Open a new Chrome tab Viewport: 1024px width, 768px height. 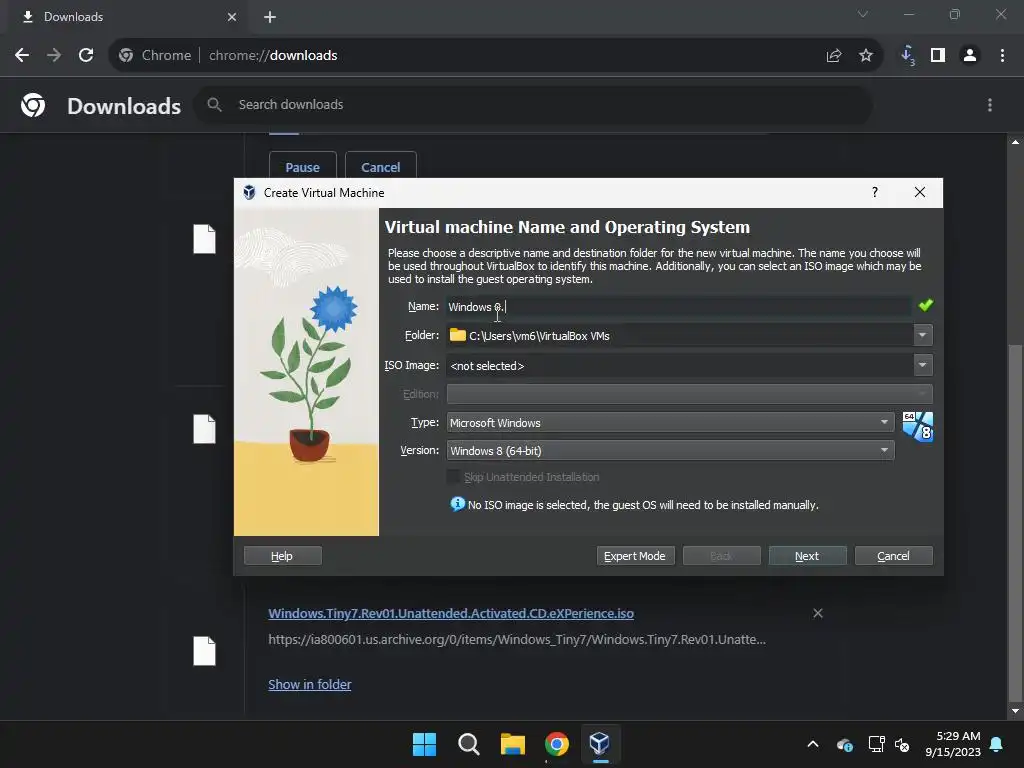coord(270,17)
